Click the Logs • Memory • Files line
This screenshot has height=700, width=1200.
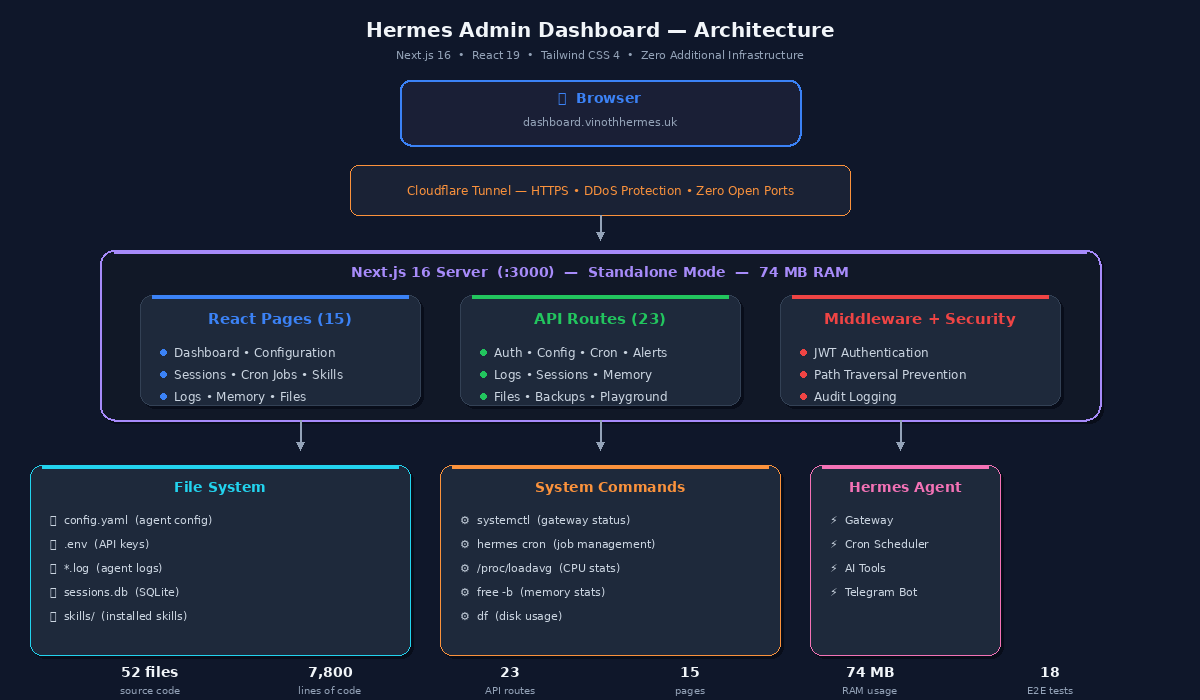pyautogui.click(x=240, y=397)
